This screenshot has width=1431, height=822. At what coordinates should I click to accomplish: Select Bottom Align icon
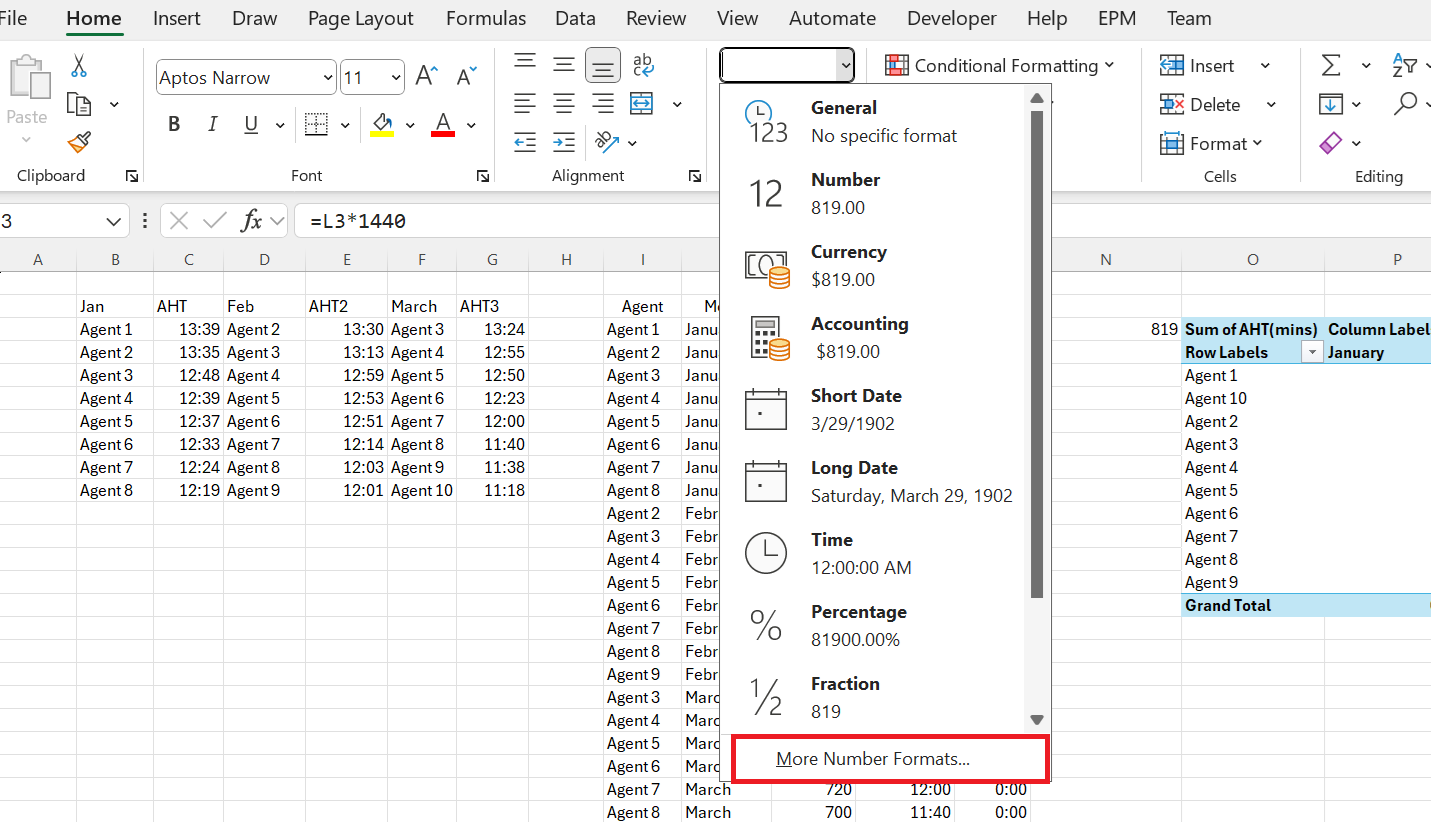603,65
